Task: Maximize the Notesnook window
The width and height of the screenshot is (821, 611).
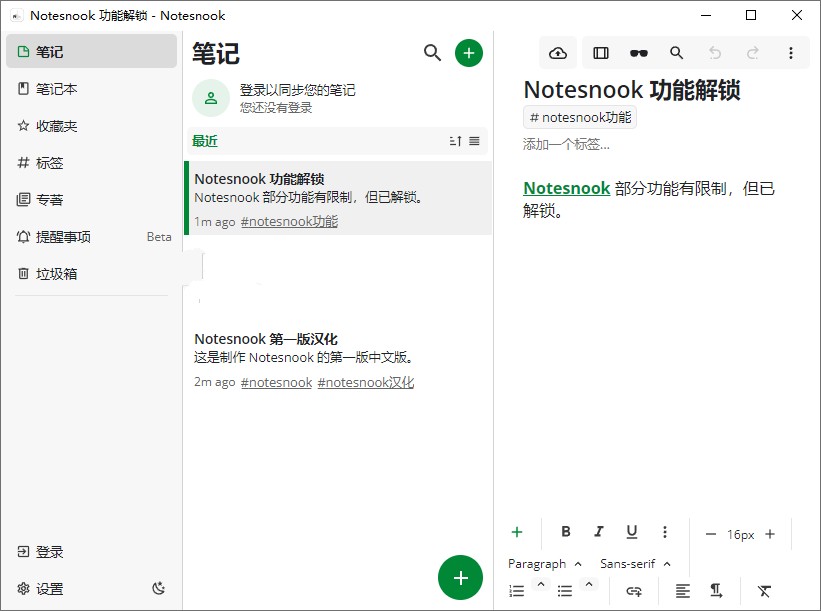Action: [x=751, y=15]
